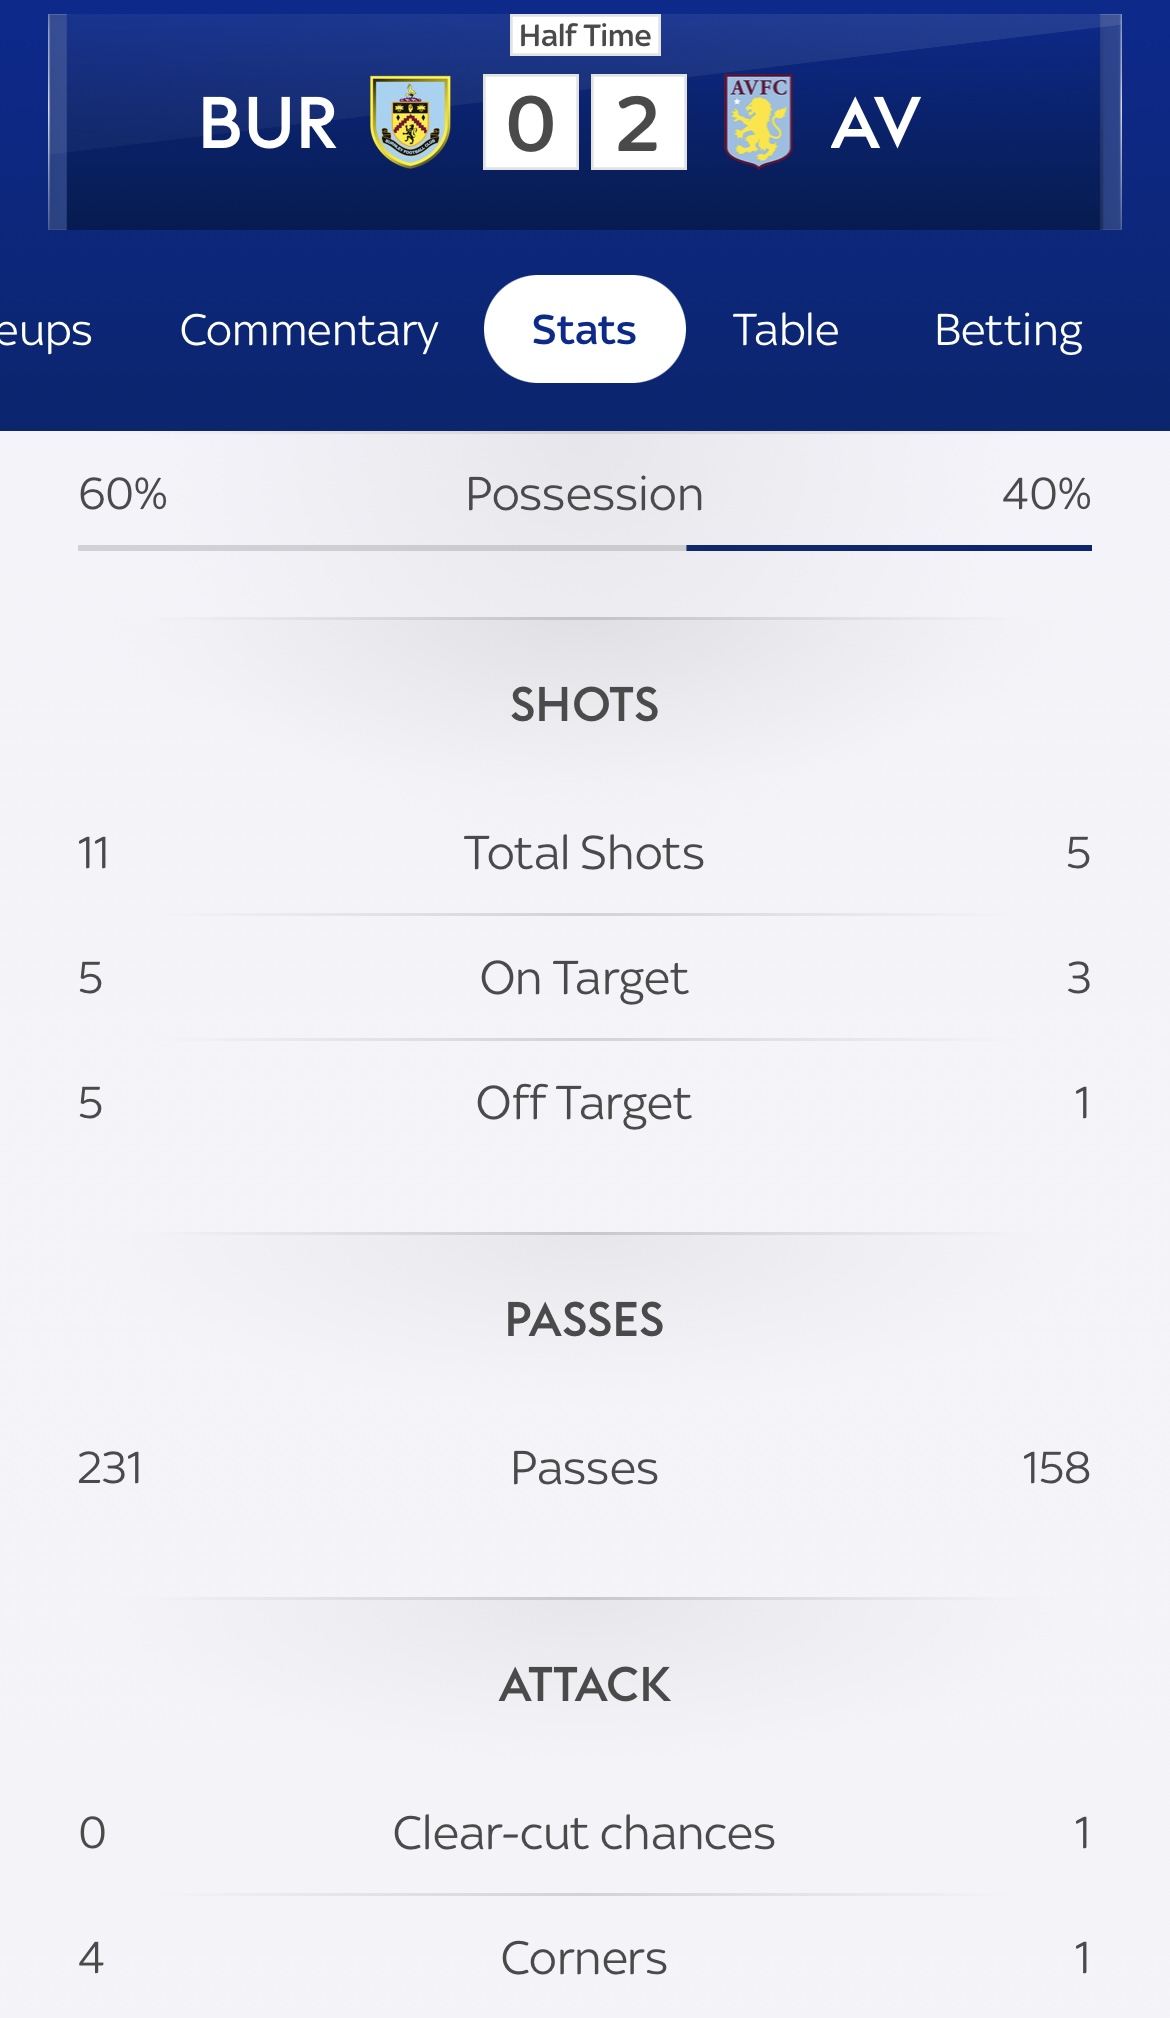Viewport: 1170px width, 2018px height.
Task: Switch to the Table tab
Action: [785, 330]
